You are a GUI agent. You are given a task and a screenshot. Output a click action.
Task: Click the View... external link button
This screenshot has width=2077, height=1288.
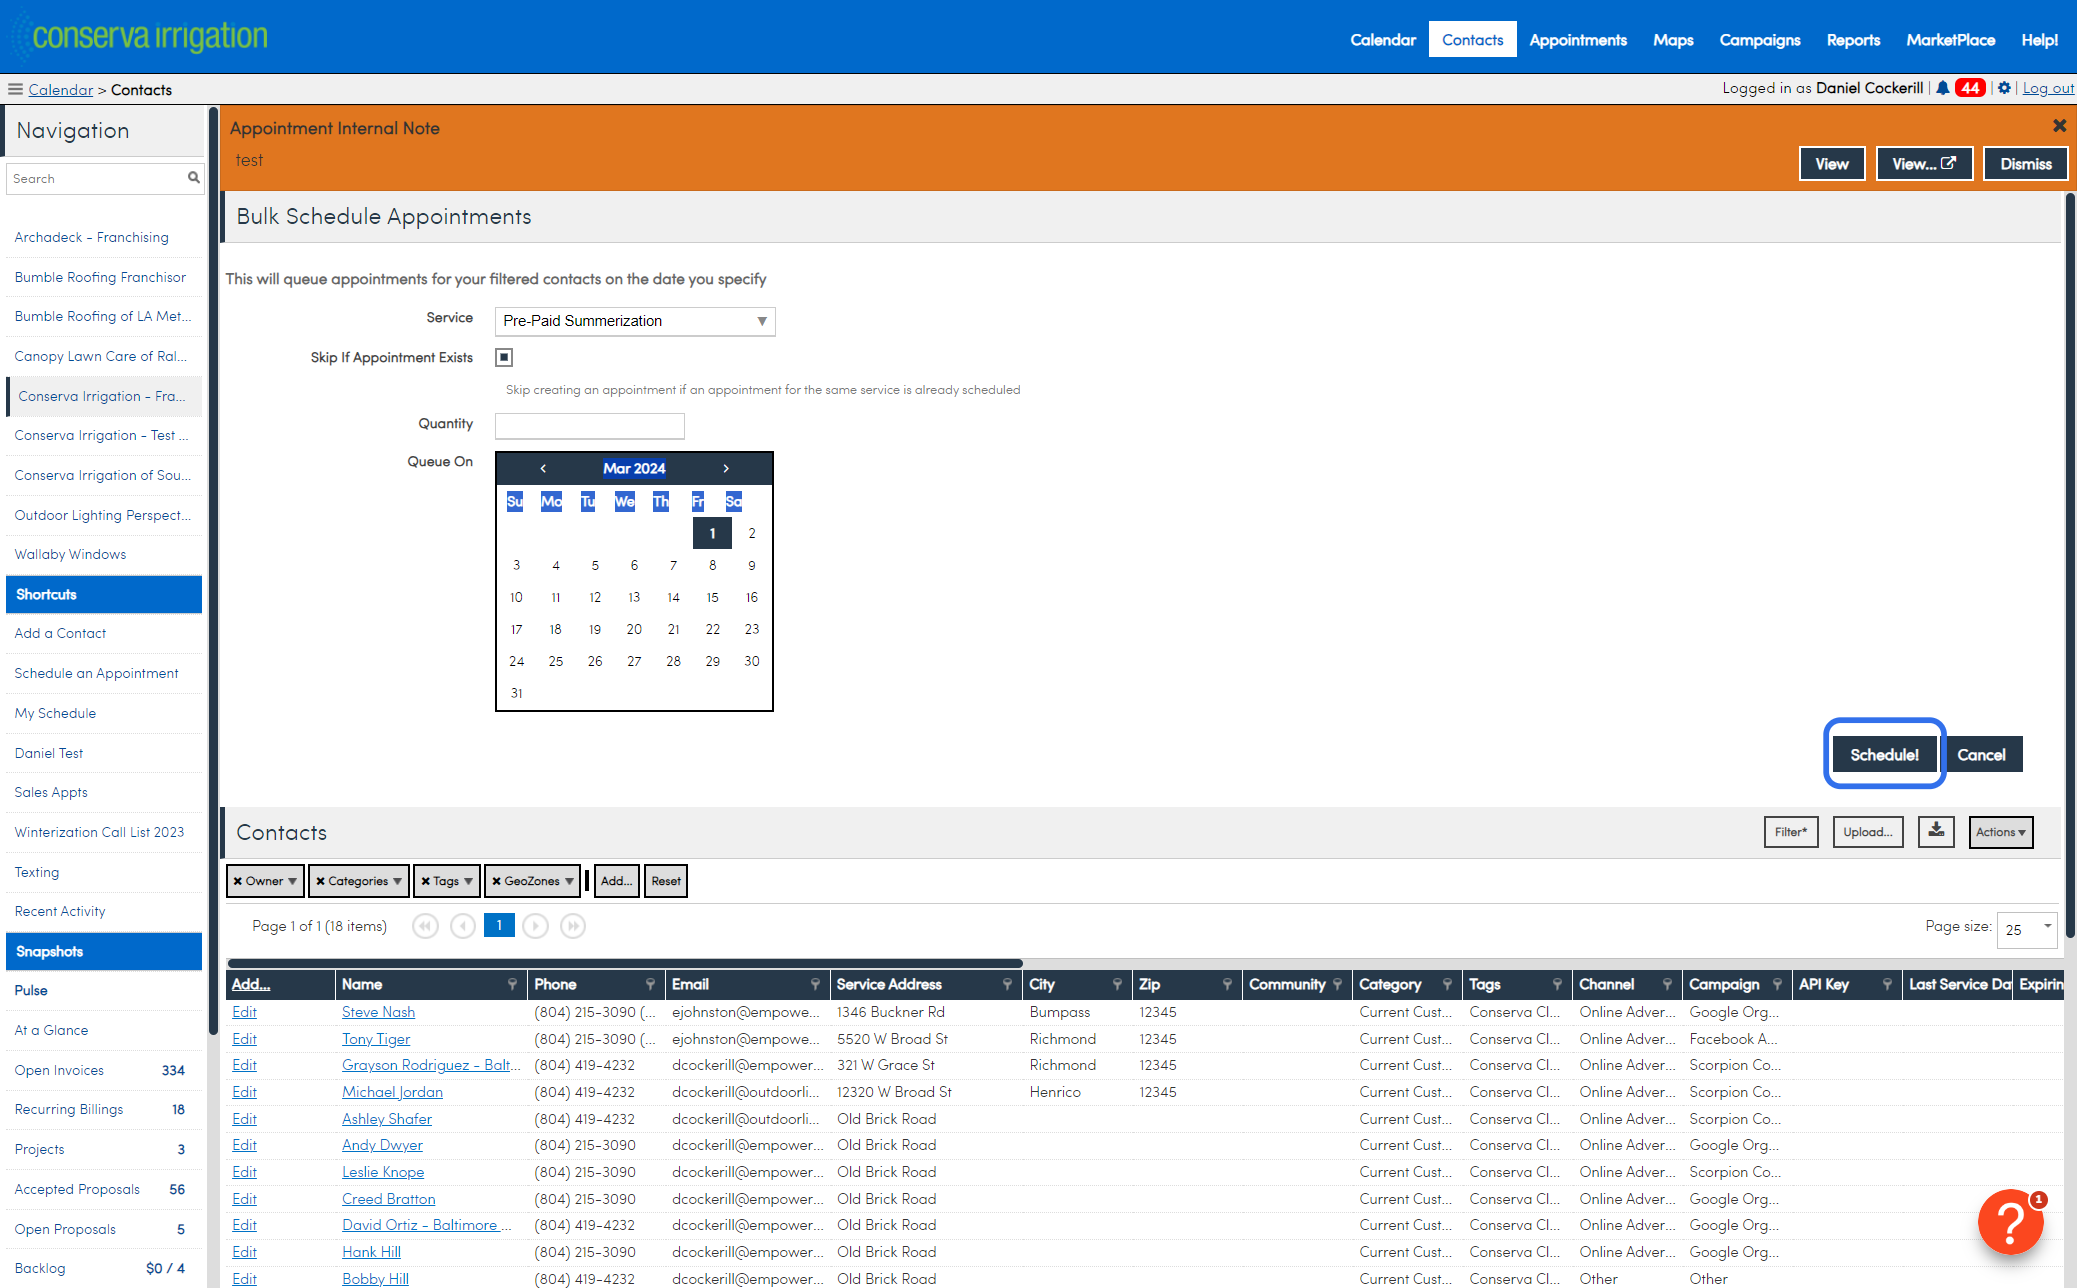[x=1924, y=164]
